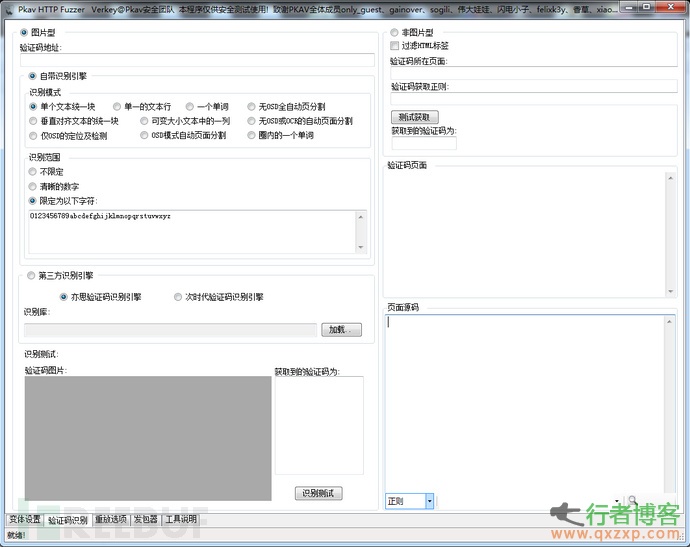Click inside the allowed characters text box
Screen dimensions: 690x547
point(192,231)
